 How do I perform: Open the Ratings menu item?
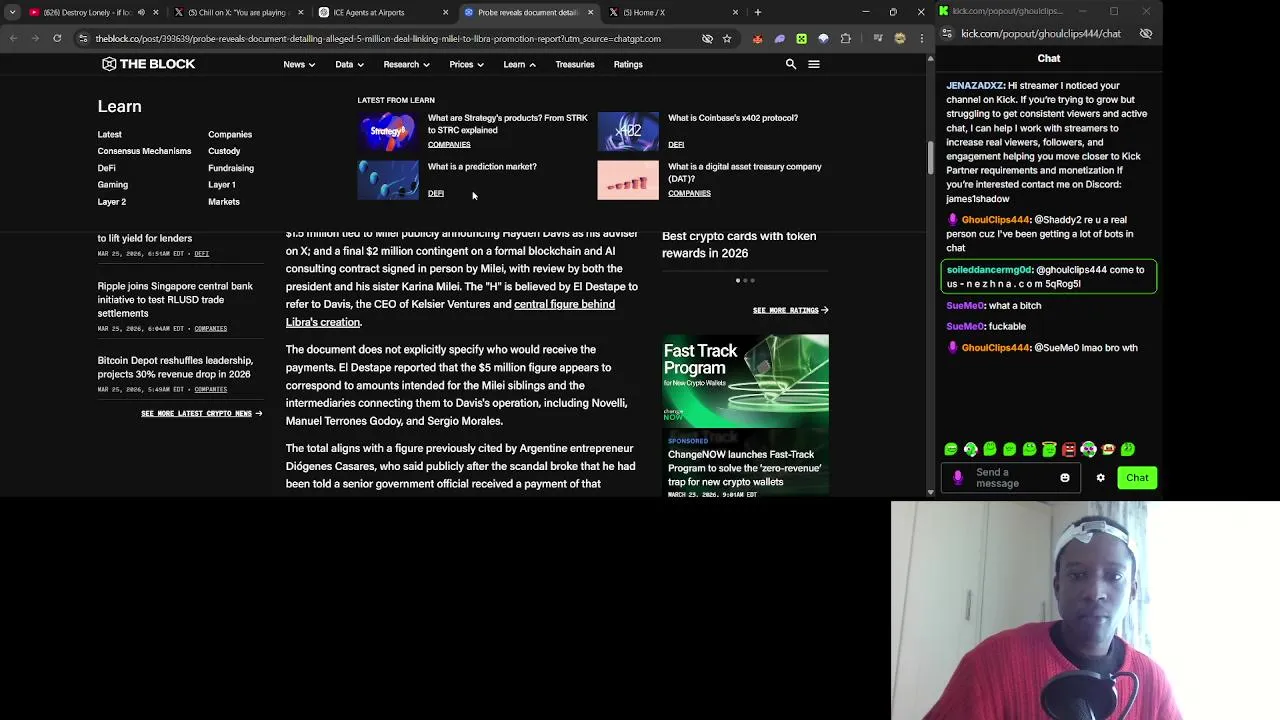pyautogui.click(x=628, y=64)
